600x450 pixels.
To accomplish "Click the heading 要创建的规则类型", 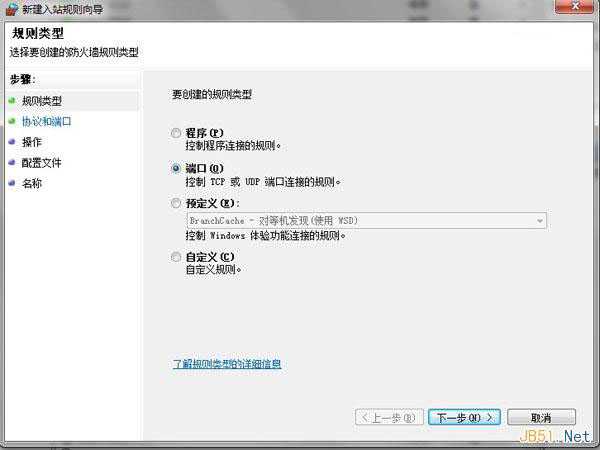I will [x=212, y=95].
